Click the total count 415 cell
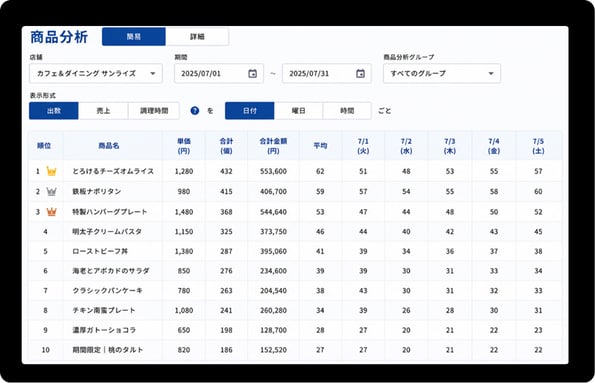This screenshot has height=383, width=595. (226, 192)
